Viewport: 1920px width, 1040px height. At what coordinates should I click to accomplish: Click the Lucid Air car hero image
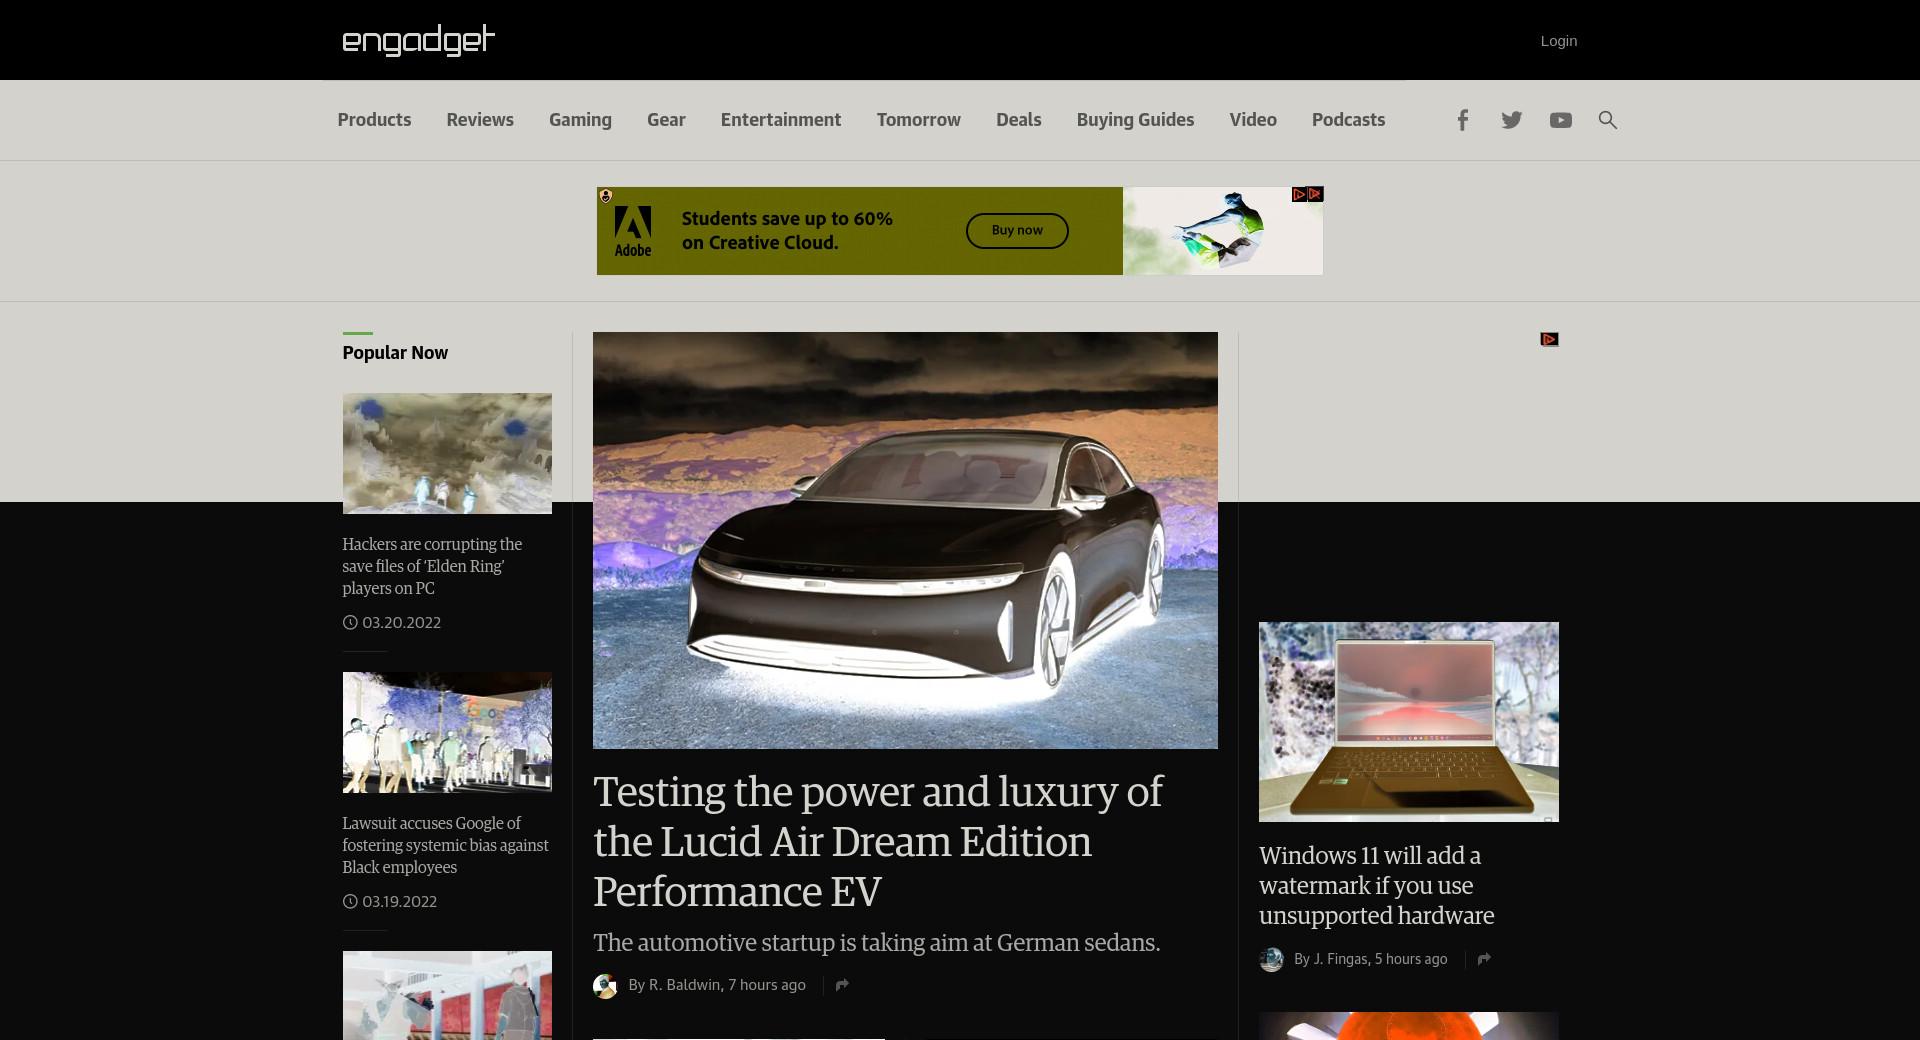coord(905,540)
